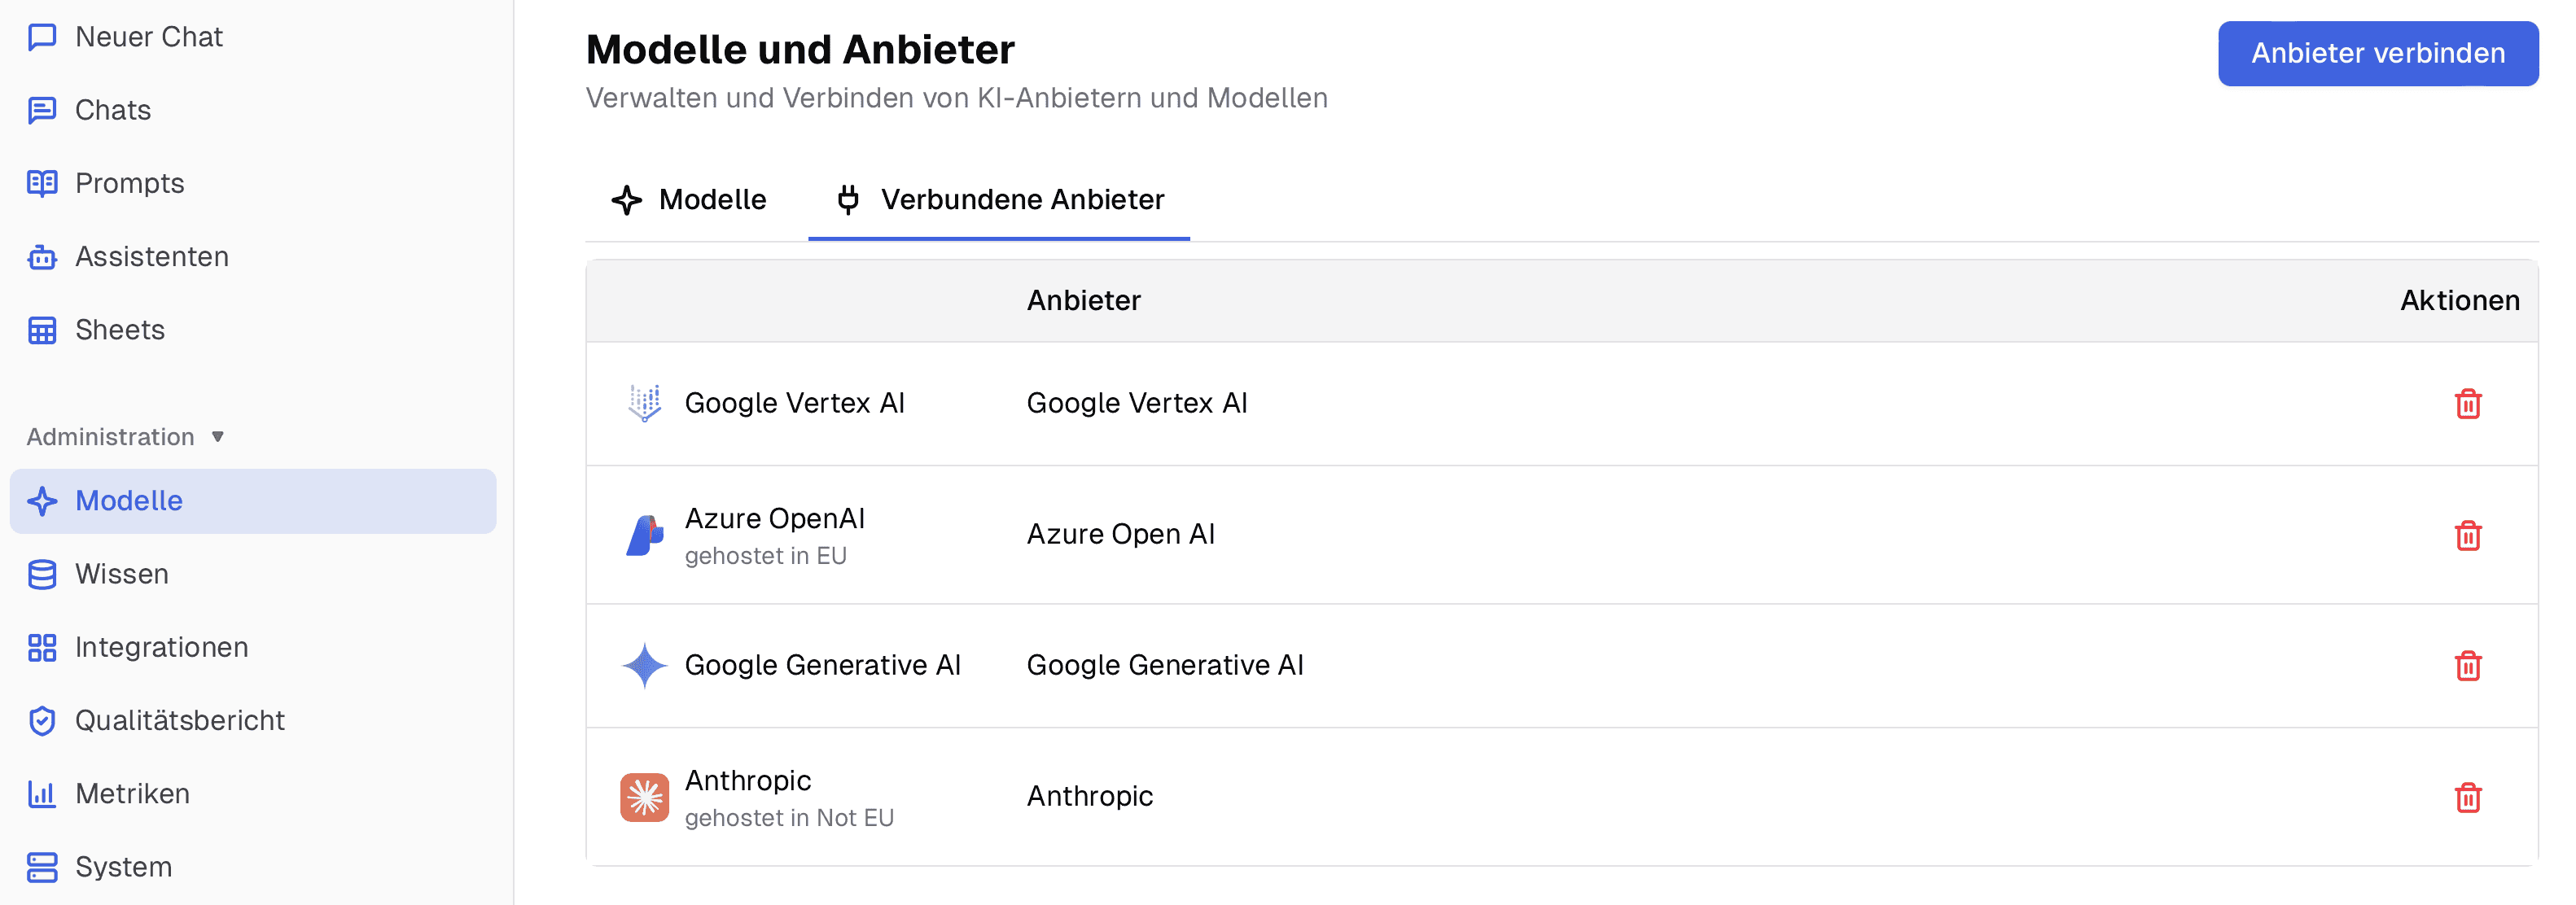Start a Neuer Chat
This screenshot has width=2576, height=905.
point(148,37)
